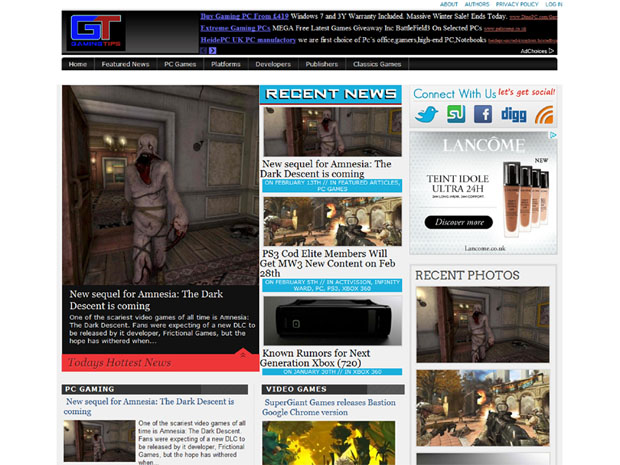Image resolution: width=620 pixels, height=465 pixels.
Task: Click the Lancôme ad info icon
Action: [x=553, y=135]
